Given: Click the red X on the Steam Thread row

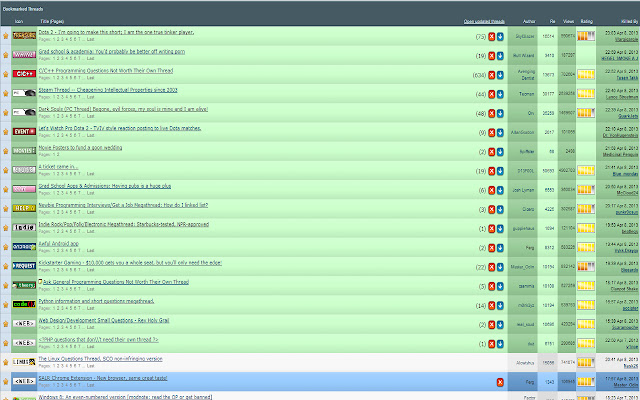Looking at the screenshot, I should coord(489,92).
